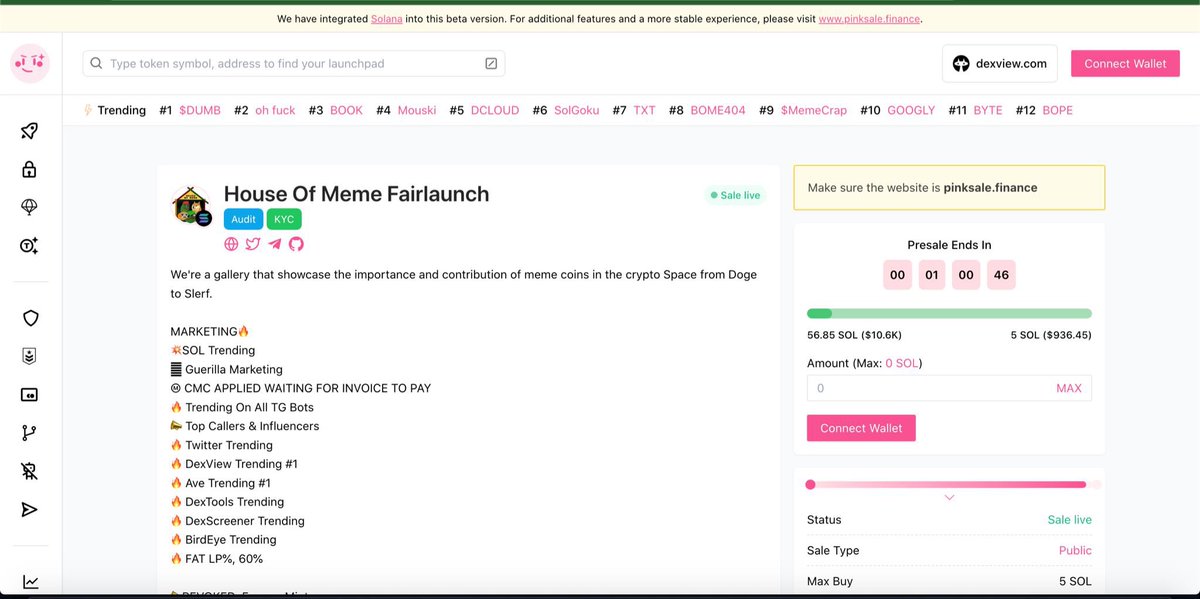Click the FAT LP%, 60% line
The image size is (1200, 599).
[x=217, y=559]
